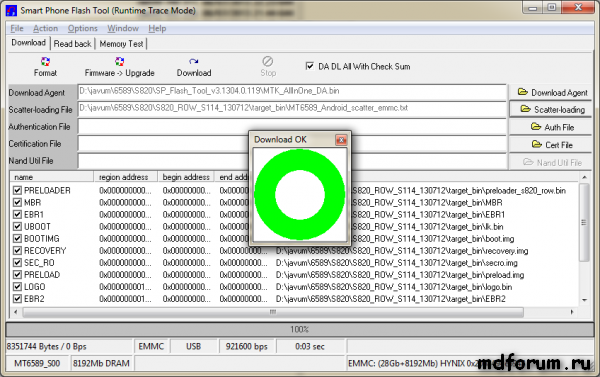Uncheck the SEC_RO partition checkbox
The height and width of the screenshot is (377, 600).
17,263
